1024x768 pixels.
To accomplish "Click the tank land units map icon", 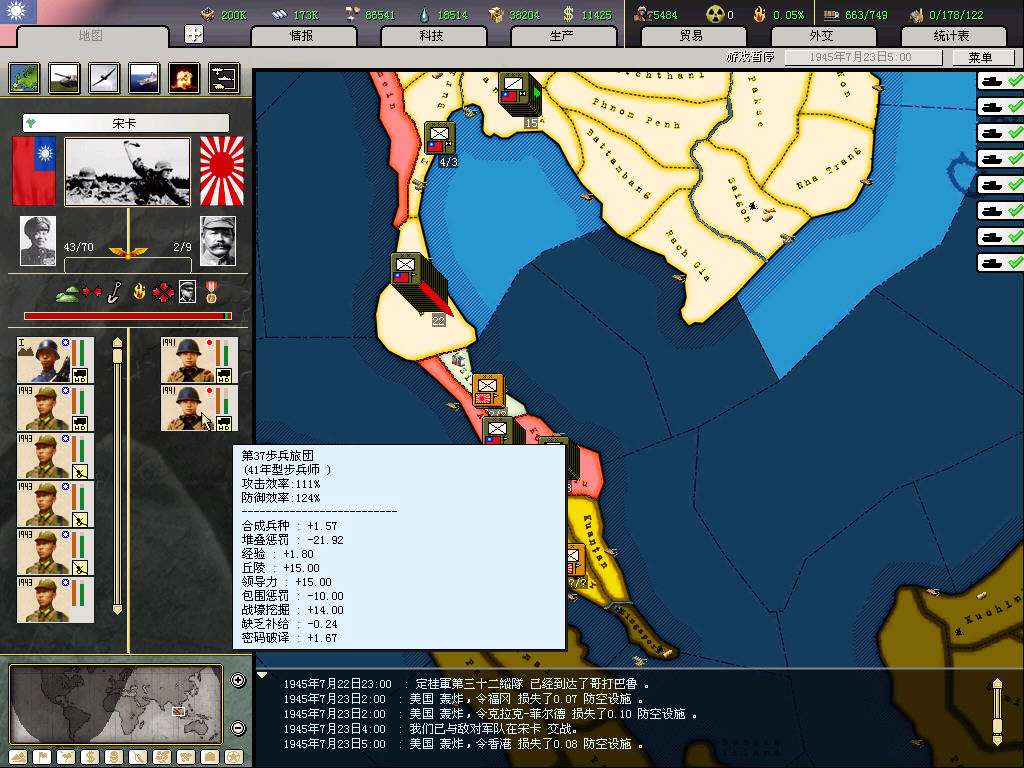I will [64, 78].
